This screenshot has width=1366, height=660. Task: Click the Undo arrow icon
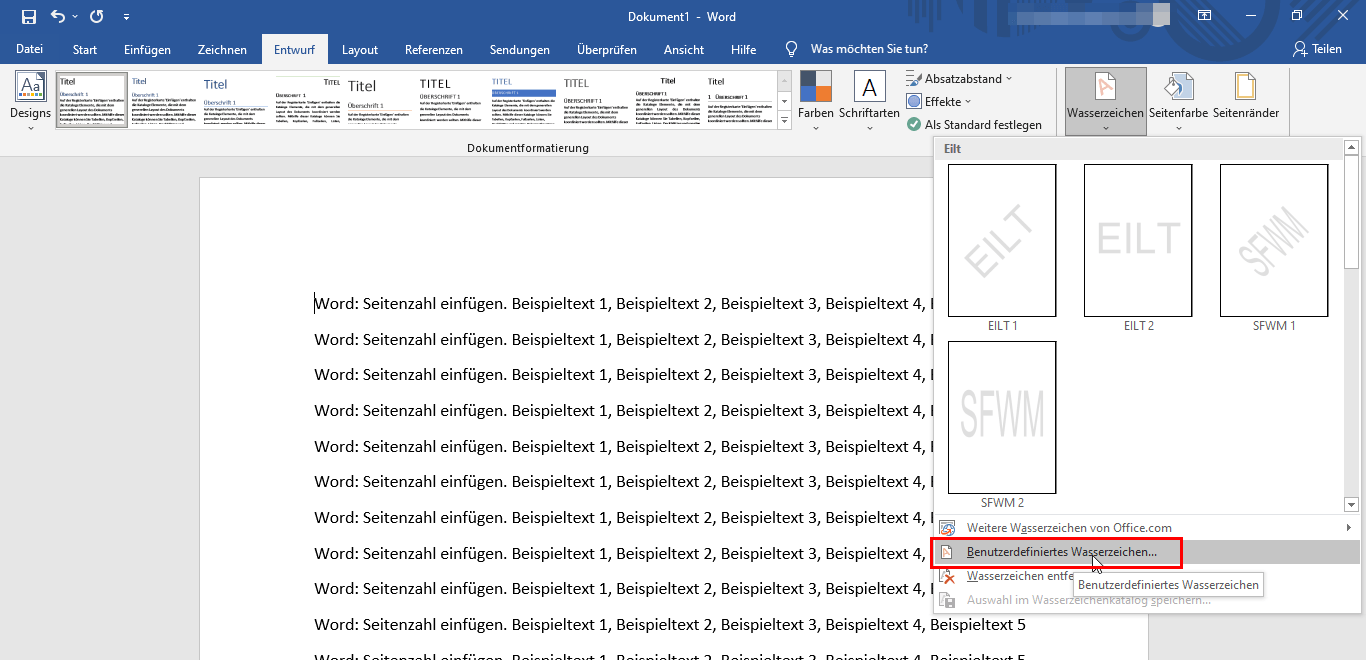tap(58, 17)
